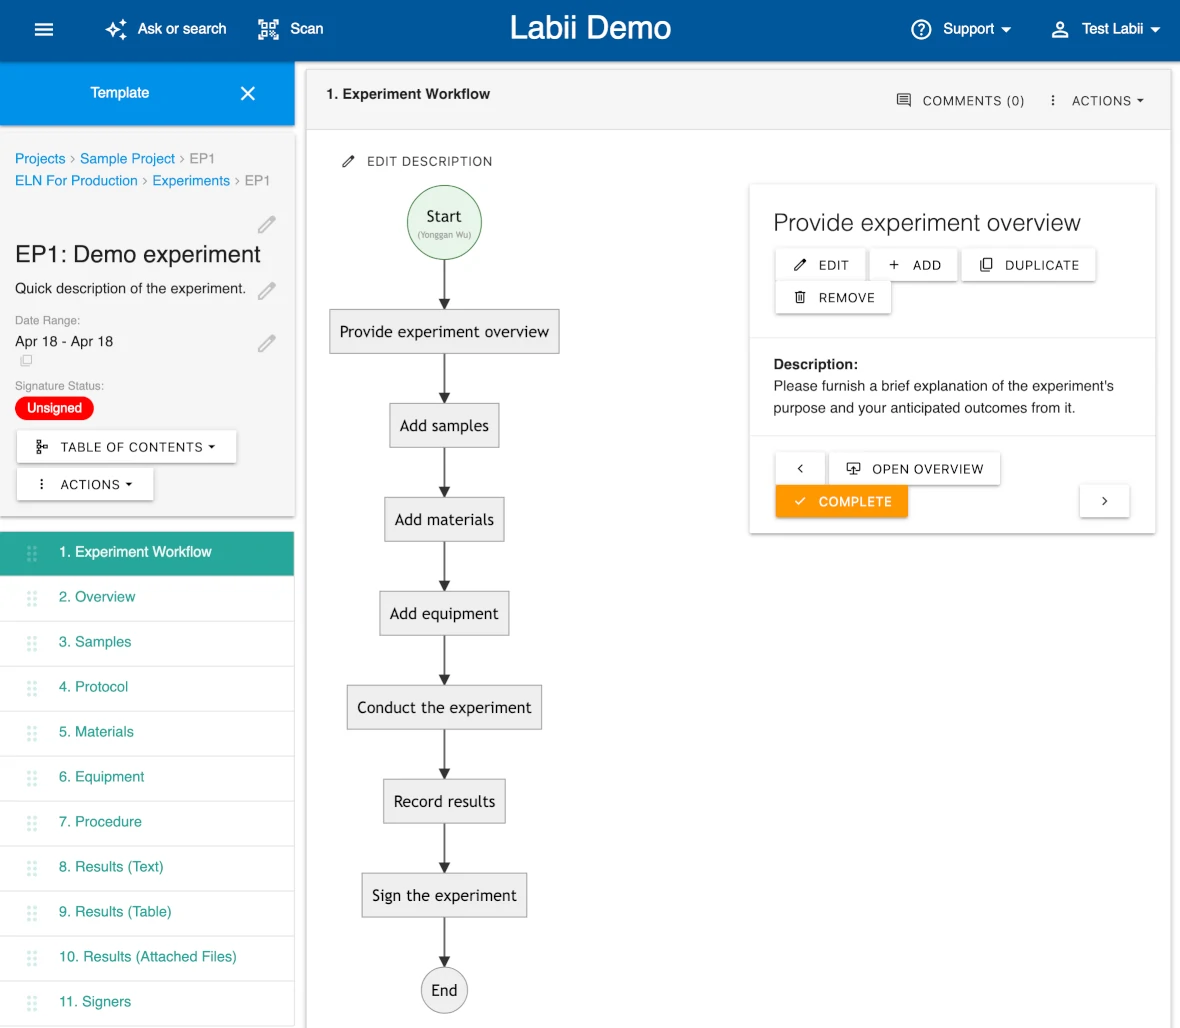Open the Actions dropdown in the sidebar
The image size is (1180, 1028).
tap(84, 484)
